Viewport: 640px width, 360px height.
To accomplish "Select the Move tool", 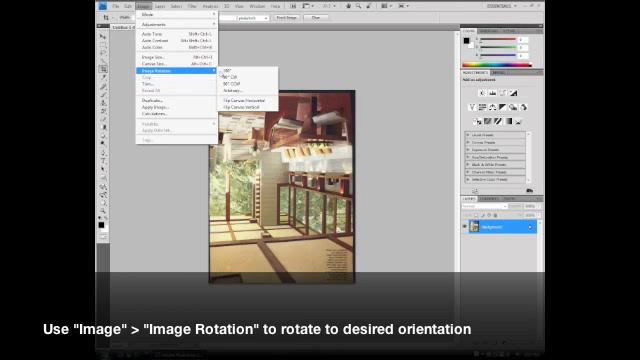I will 103,37.
